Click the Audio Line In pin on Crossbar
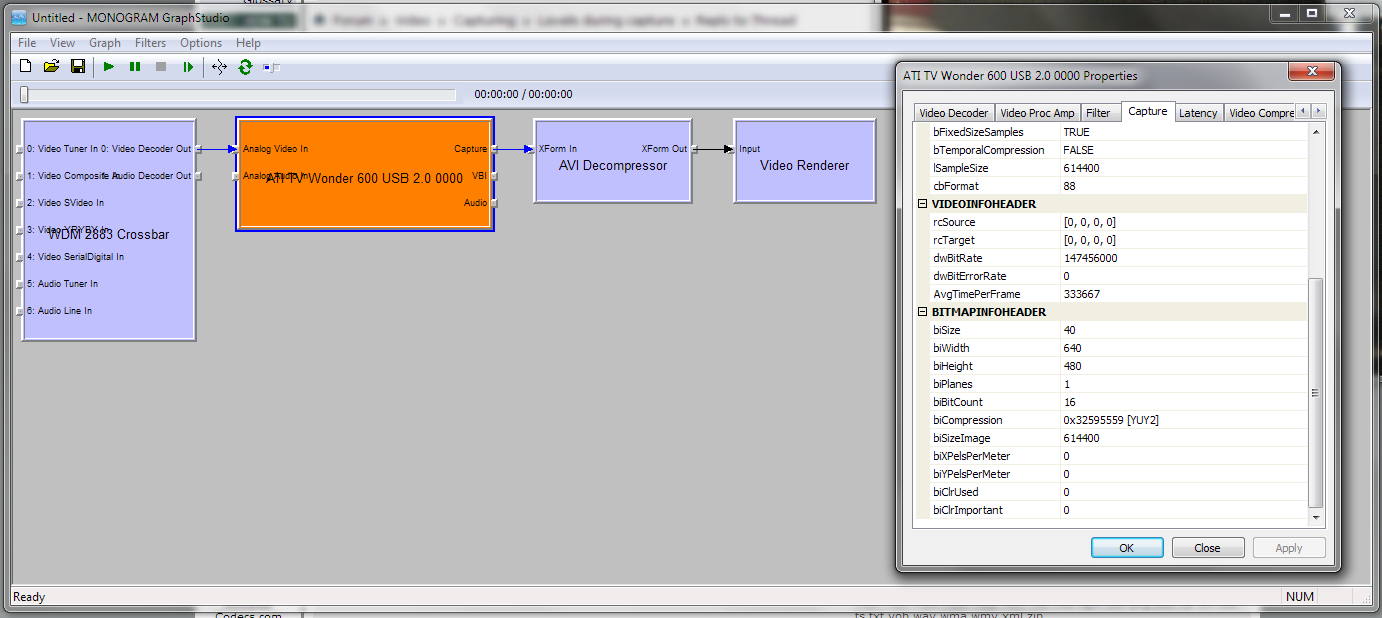This screenshot has width=1382, height=618. coord(19,311)
